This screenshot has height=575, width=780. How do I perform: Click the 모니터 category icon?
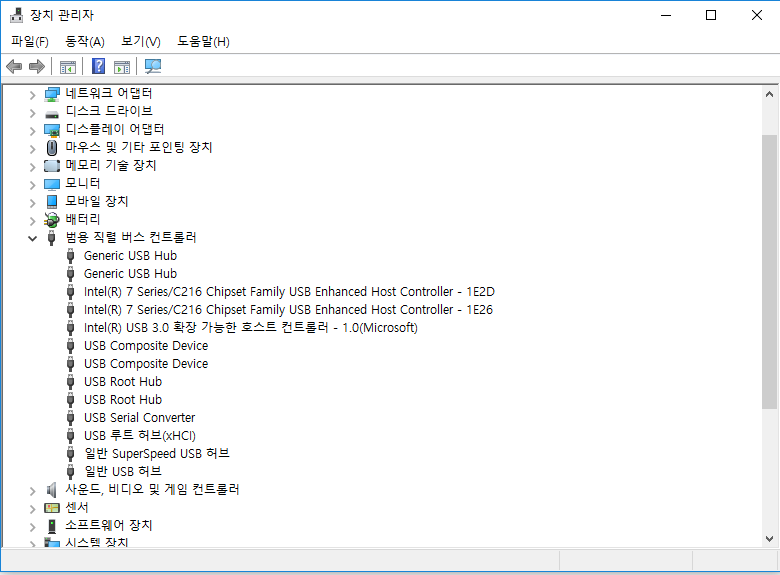[x=52, y=184]
